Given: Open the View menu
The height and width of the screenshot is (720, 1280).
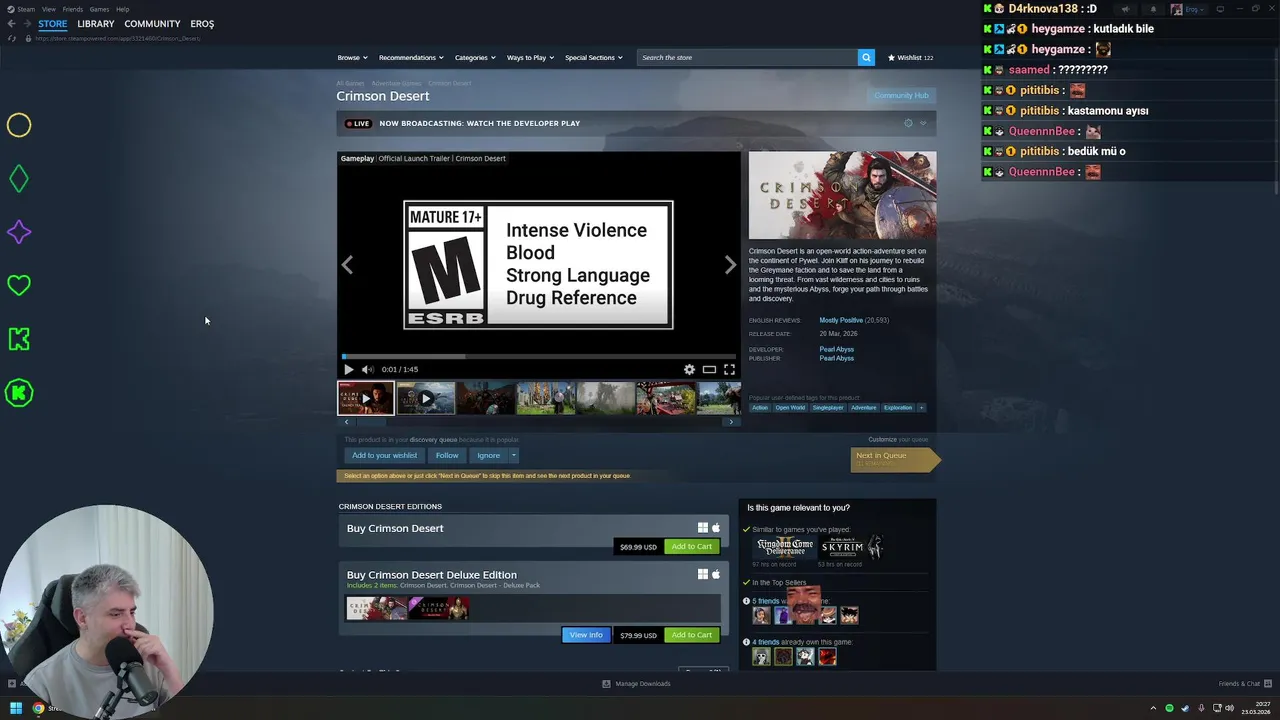Looking at the screenshot, I should pos(49,9).
